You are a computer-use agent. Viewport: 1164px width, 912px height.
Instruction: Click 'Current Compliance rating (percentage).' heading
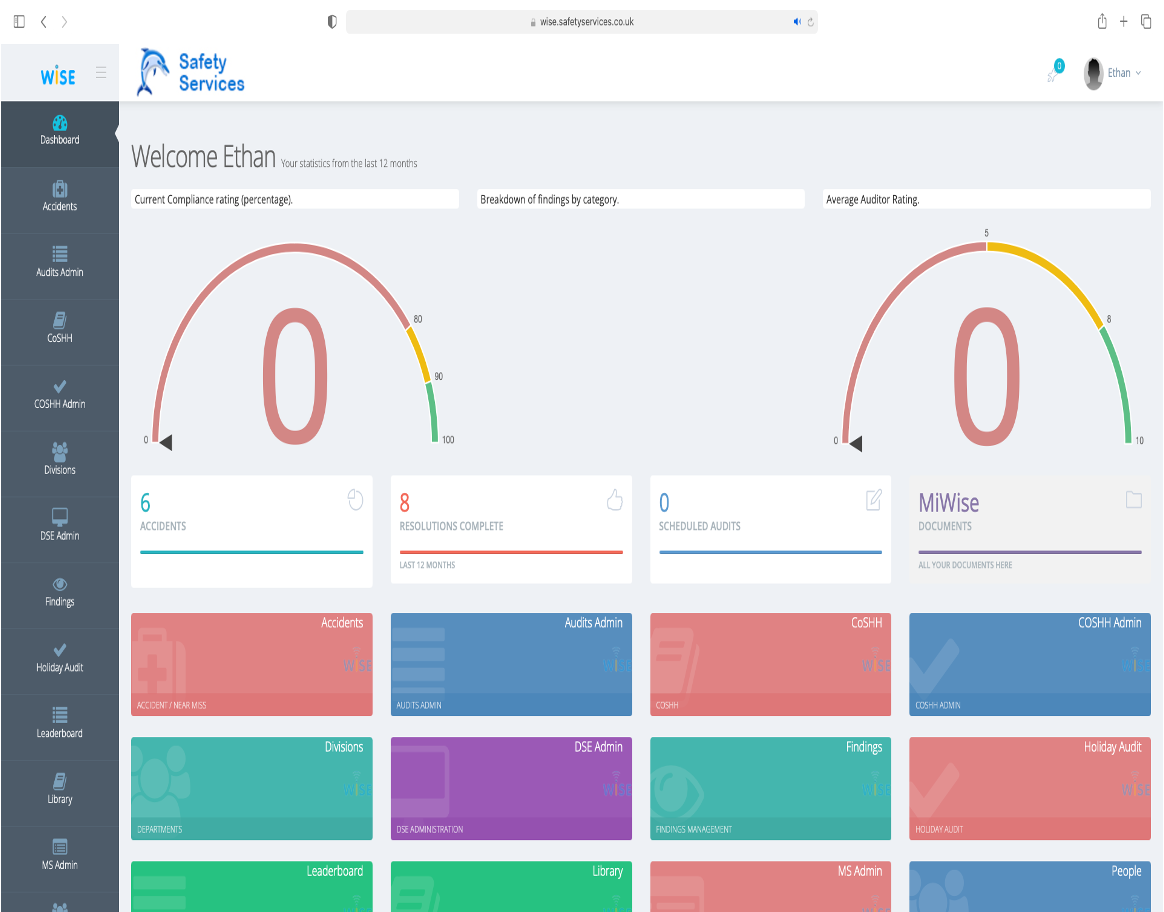(214, 200)
